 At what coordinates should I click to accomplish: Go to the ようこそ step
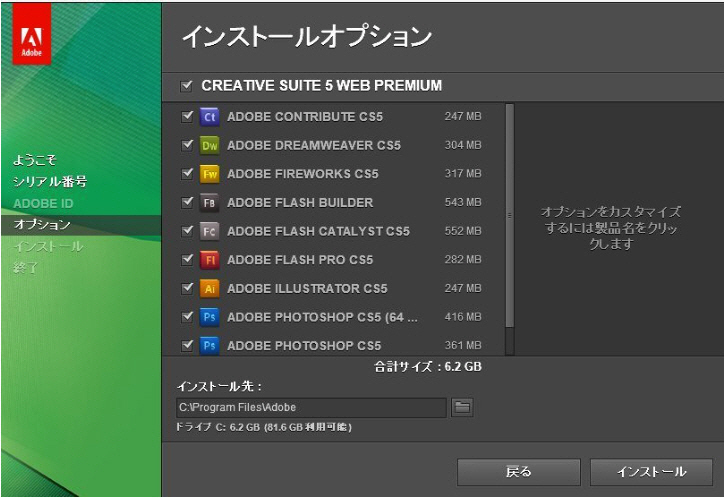(x=35, y=160)
